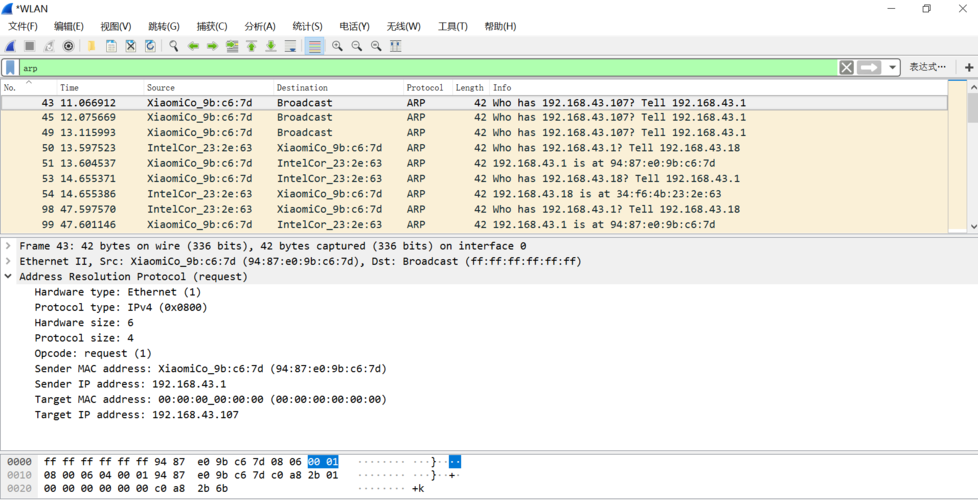Select packet number 45 row
This screenshot has height=500, width=978.
[474, 117]
